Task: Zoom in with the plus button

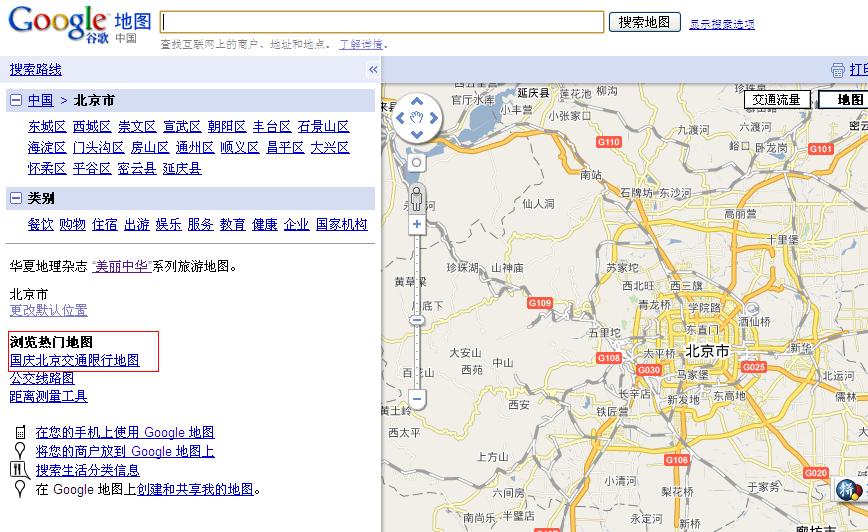Action: click(417, 224)
